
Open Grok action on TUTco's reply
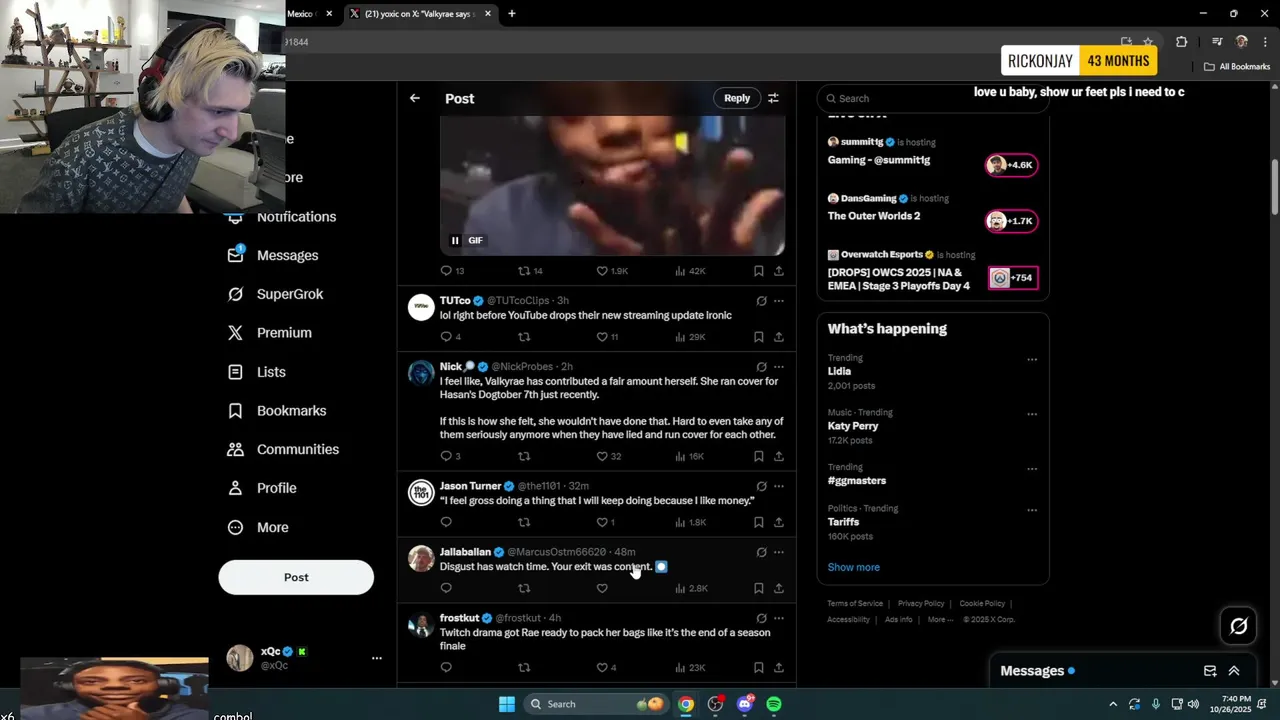[761, 301]
